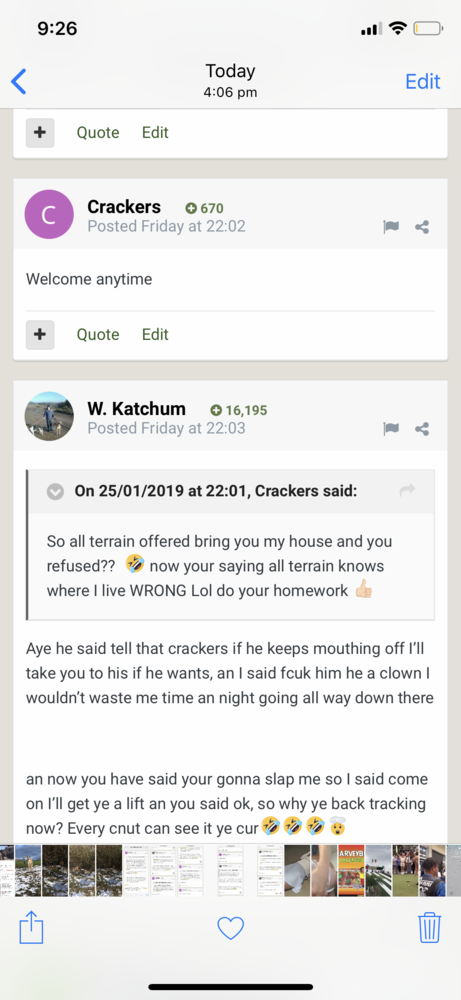Tap Edit in the top navigation bar
The image size is (461, 1000).
click(x=423, y=81)
